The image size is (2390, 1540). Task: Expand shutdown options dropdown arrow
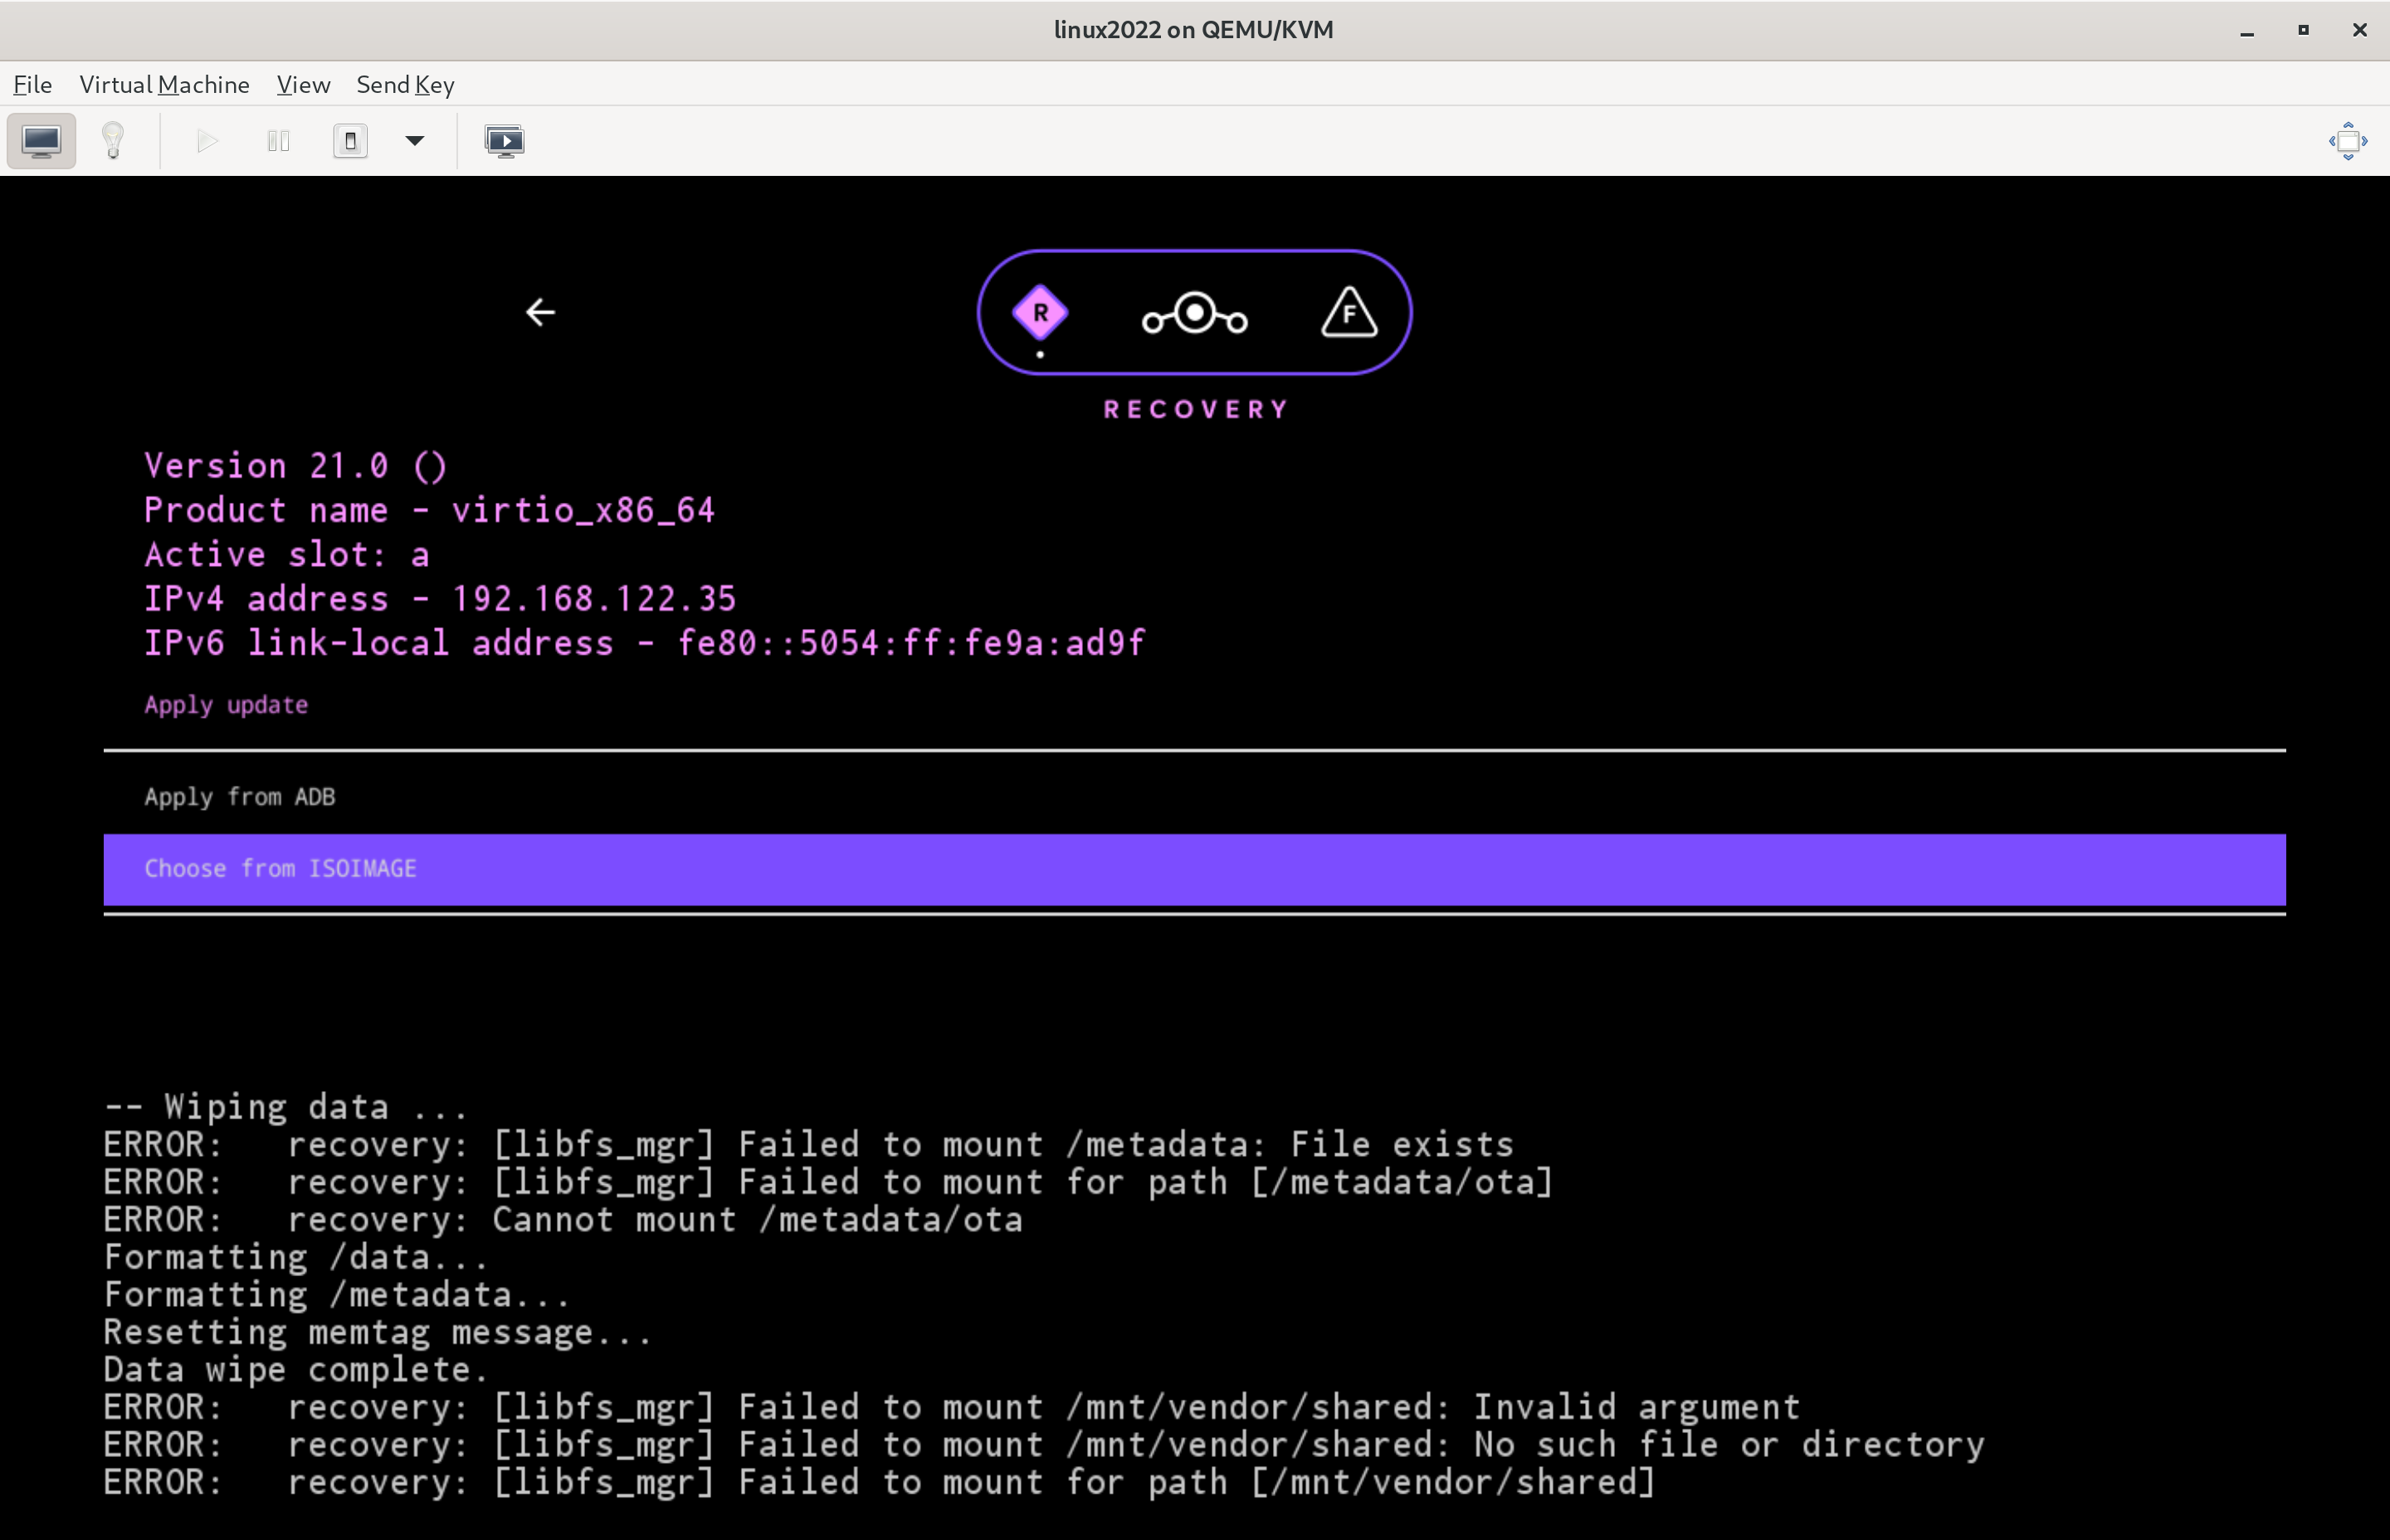tap(415, 141)
